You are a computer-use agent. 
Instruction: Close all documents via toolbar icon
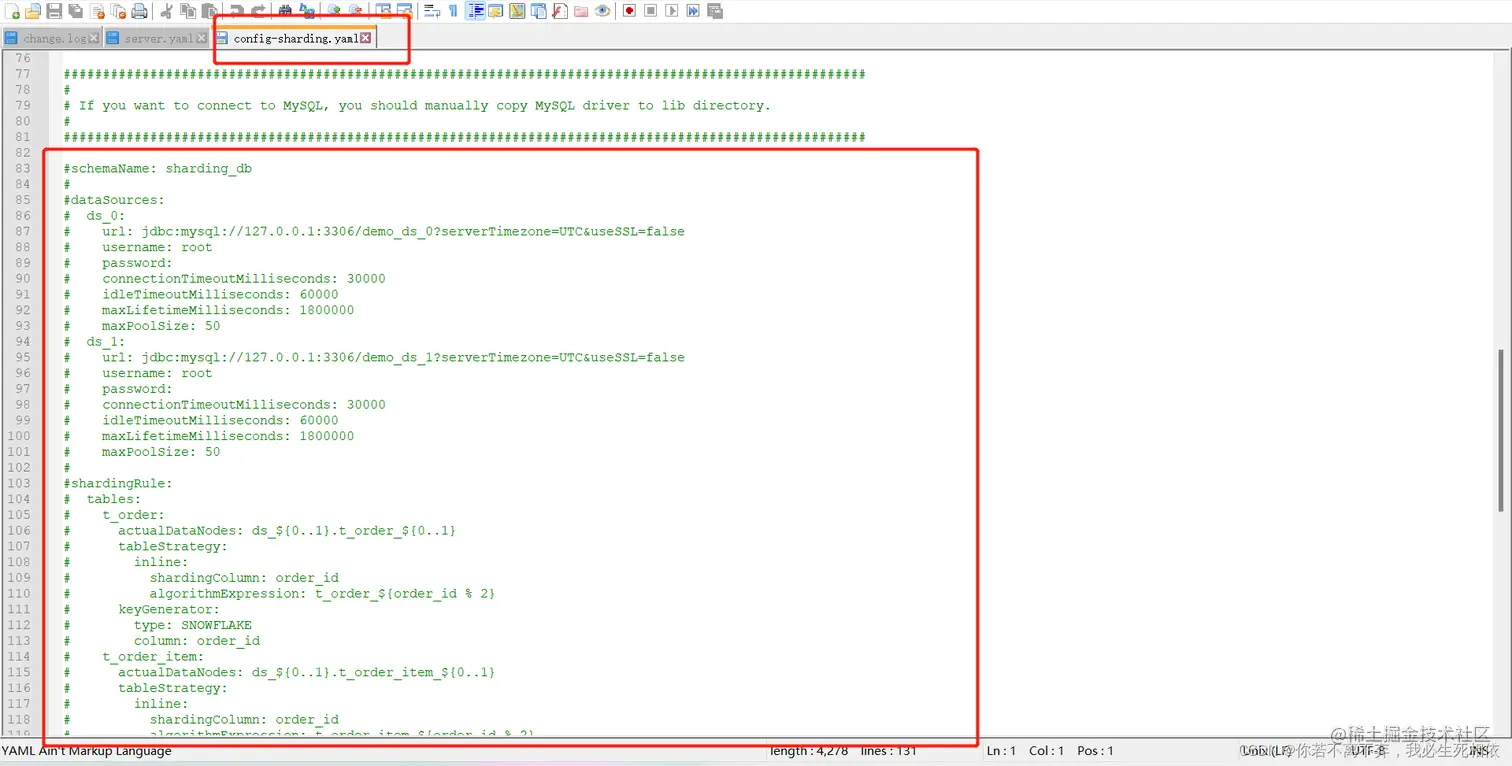pyautogui.click(x=118, y=11)
